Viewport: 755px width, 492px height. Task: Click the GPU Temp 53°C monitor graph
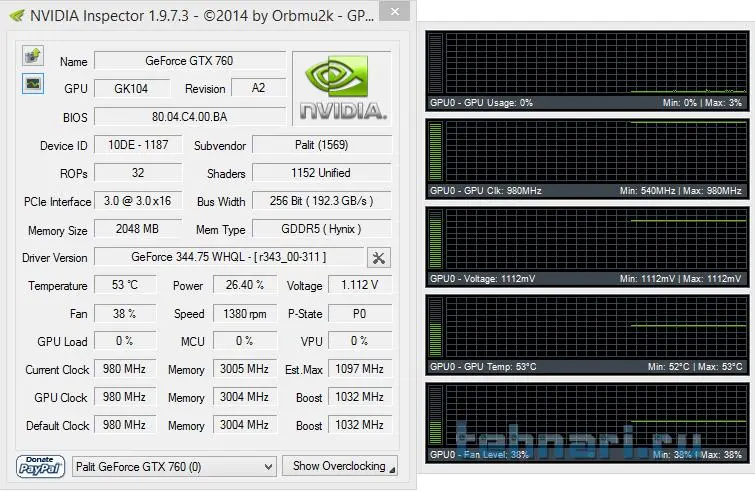point(587,336)
